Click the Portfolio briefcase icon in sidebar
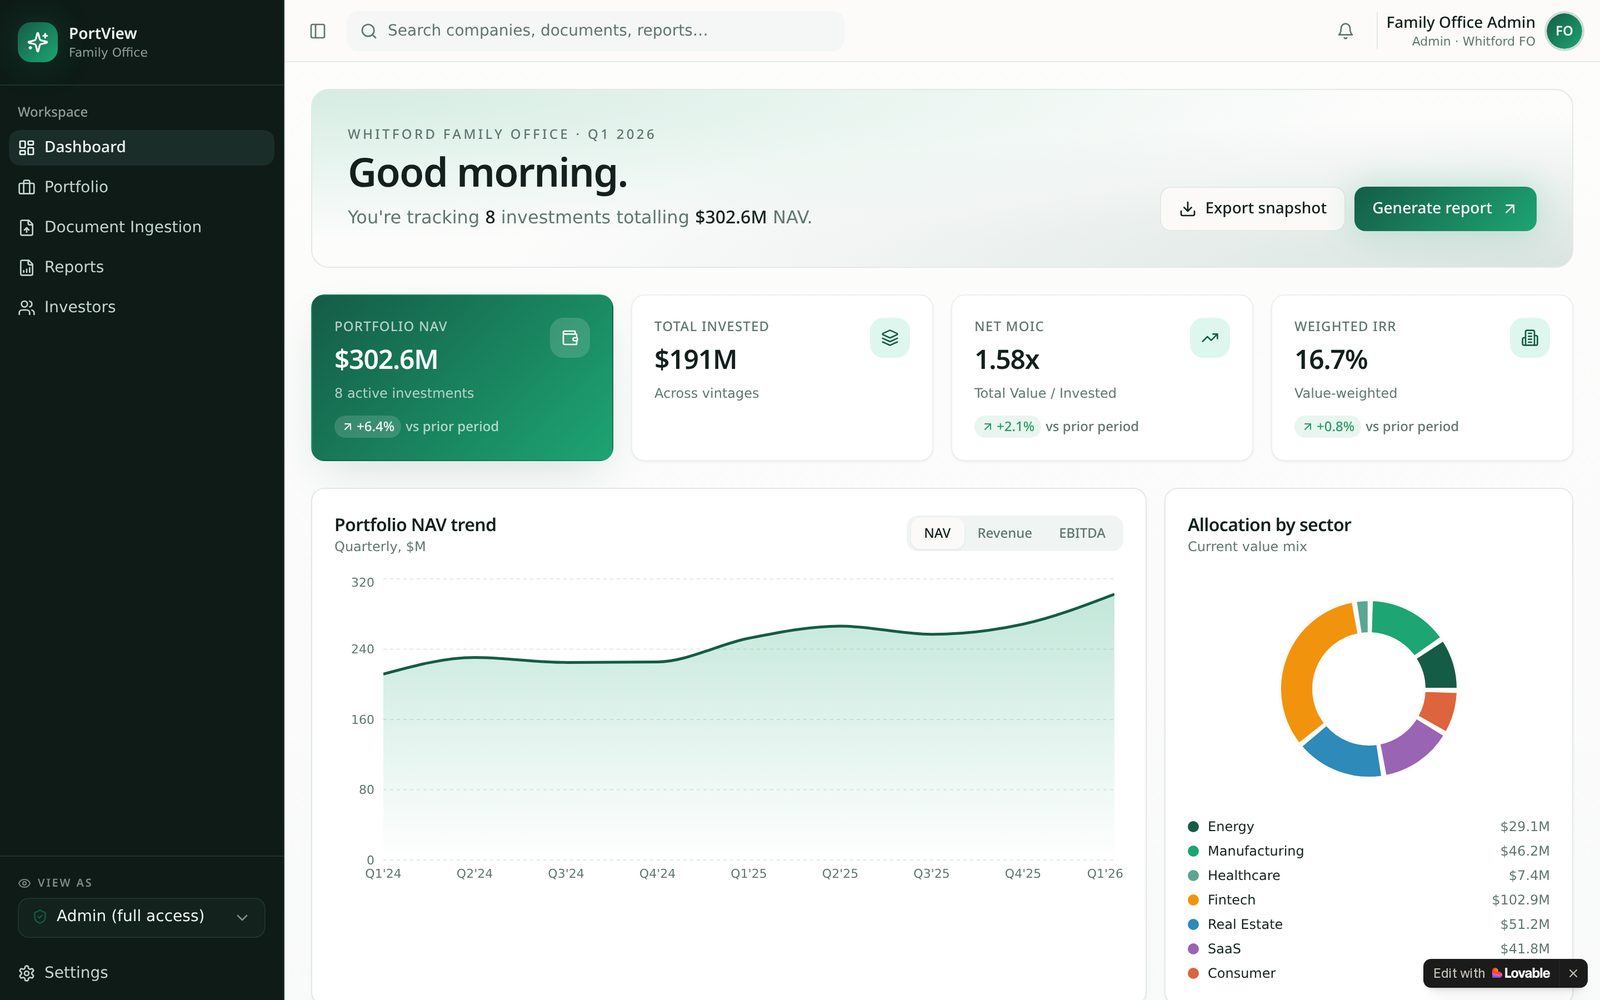Image resolution: width=1600 pixels, height=1000 pixels. pos(27,187)
